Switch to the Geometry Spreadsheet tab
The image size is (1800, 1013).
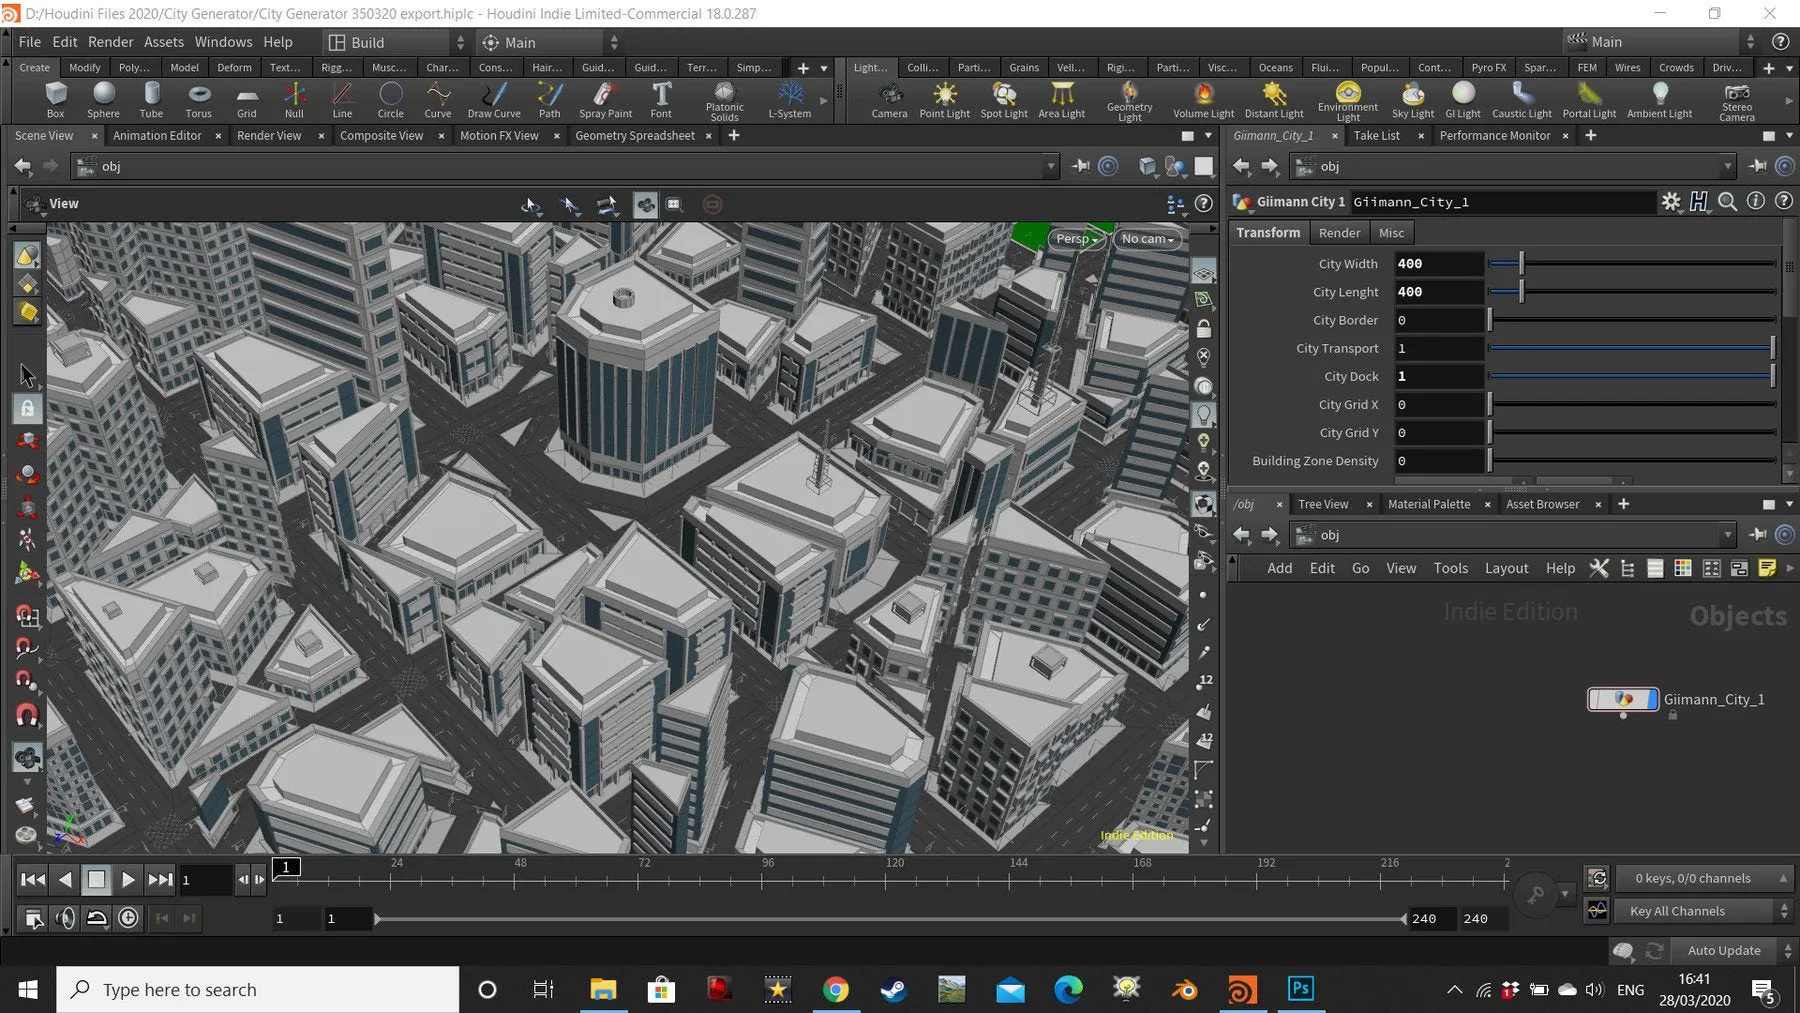point(636,135)
